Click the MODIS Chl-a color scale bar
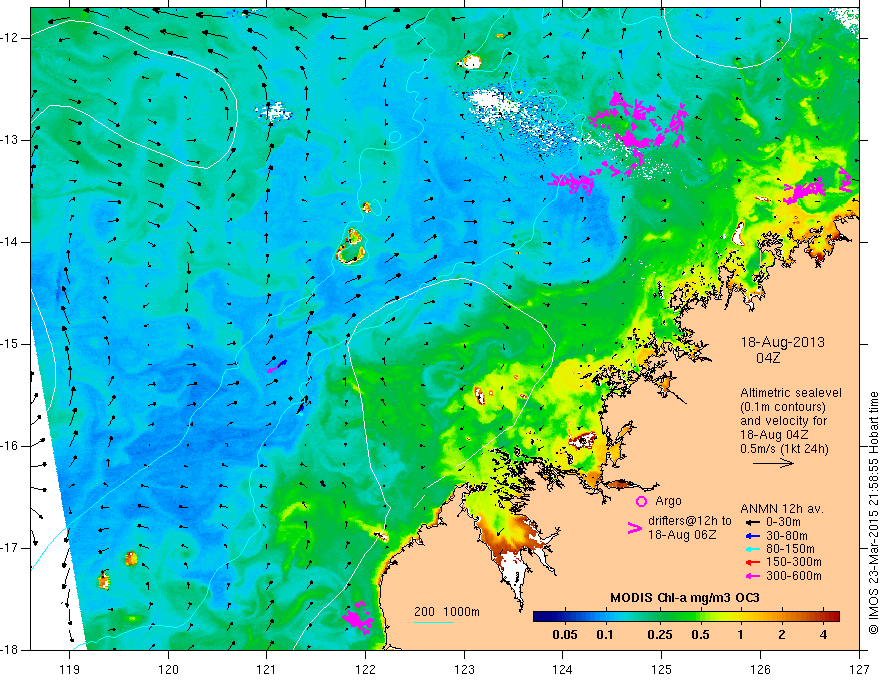880x680 pixels. coord(686,617)
